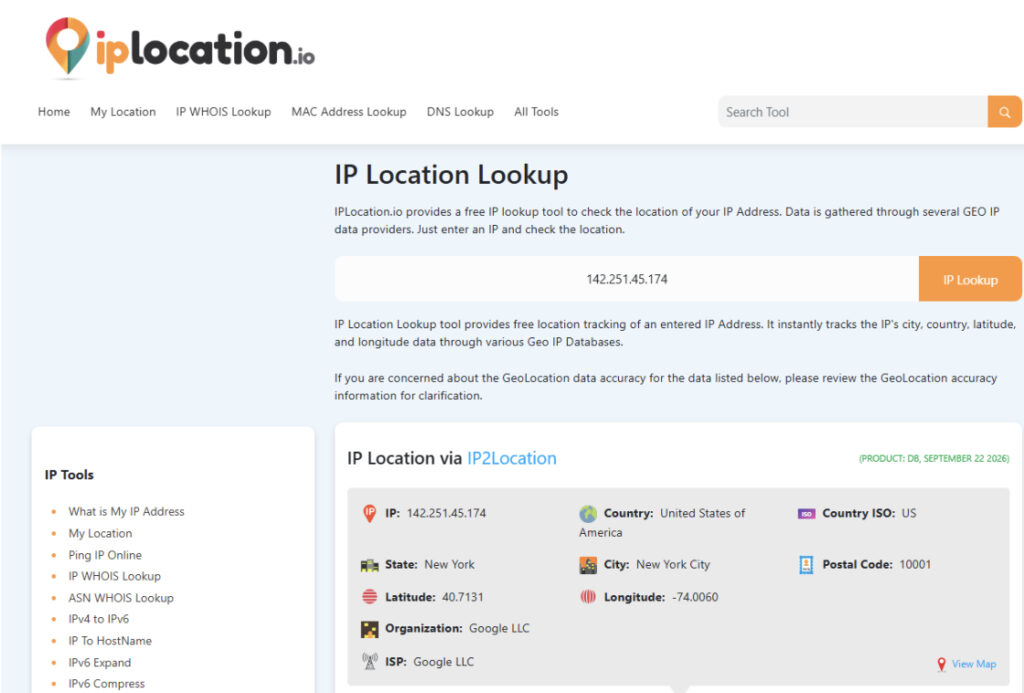
Task: Follow the IP2Location link
Action: pyautogui.click(x=512, y=458)
